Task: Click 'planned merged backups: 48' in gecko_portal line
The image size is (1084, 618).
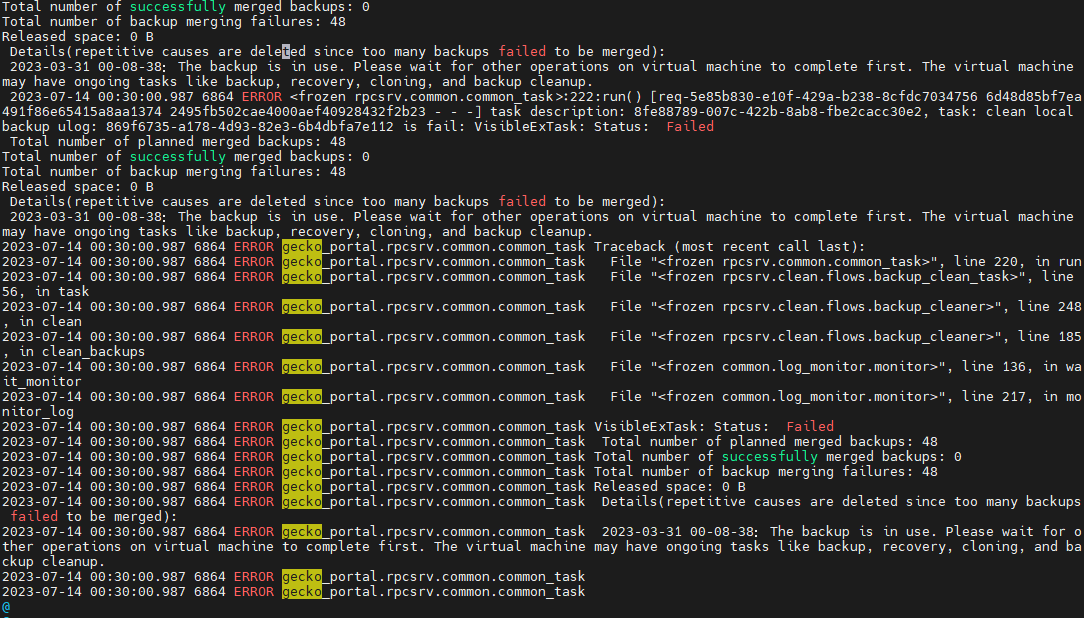Action: click(834, 442)
